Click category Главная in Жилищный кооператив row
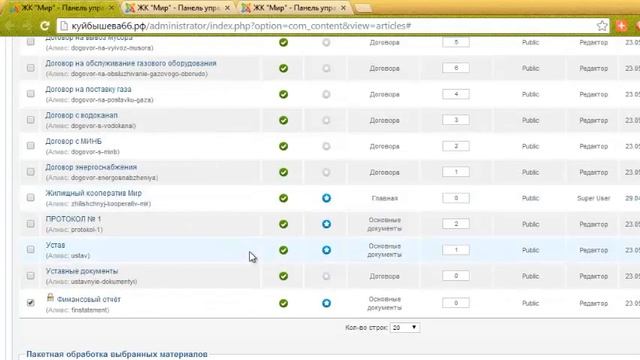The image size is (640, 360). 384,198
